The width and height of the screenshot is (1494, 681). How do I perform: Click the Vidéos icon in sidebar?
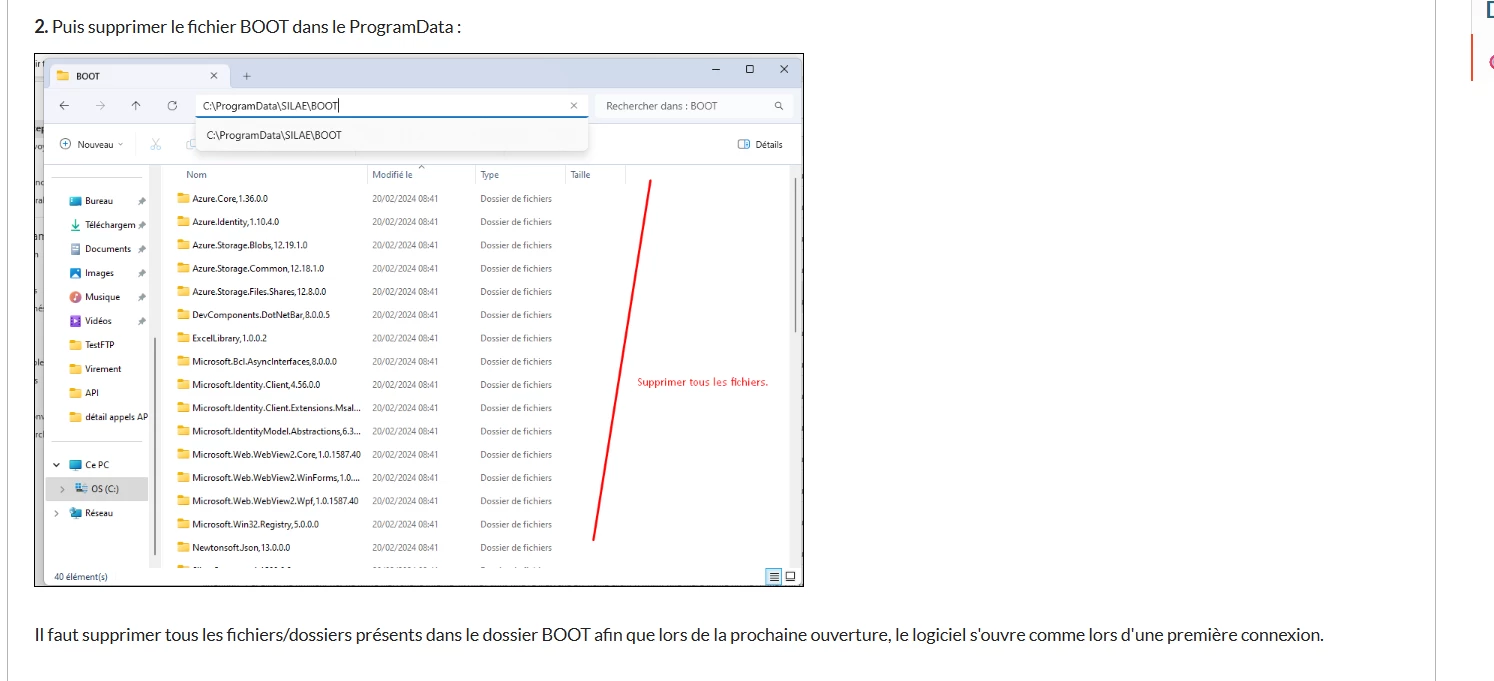click(x=75, y=321)
